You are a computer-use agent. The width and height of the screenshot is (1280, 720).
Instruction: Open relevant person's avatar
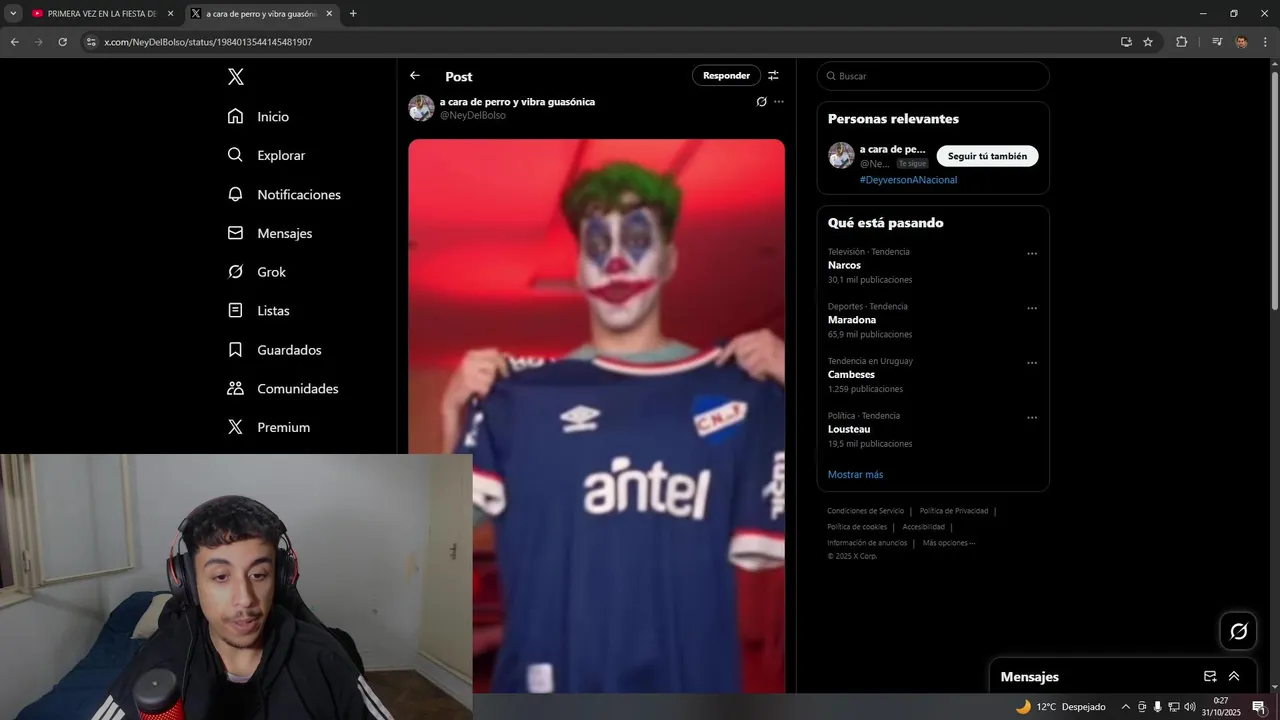841,155
